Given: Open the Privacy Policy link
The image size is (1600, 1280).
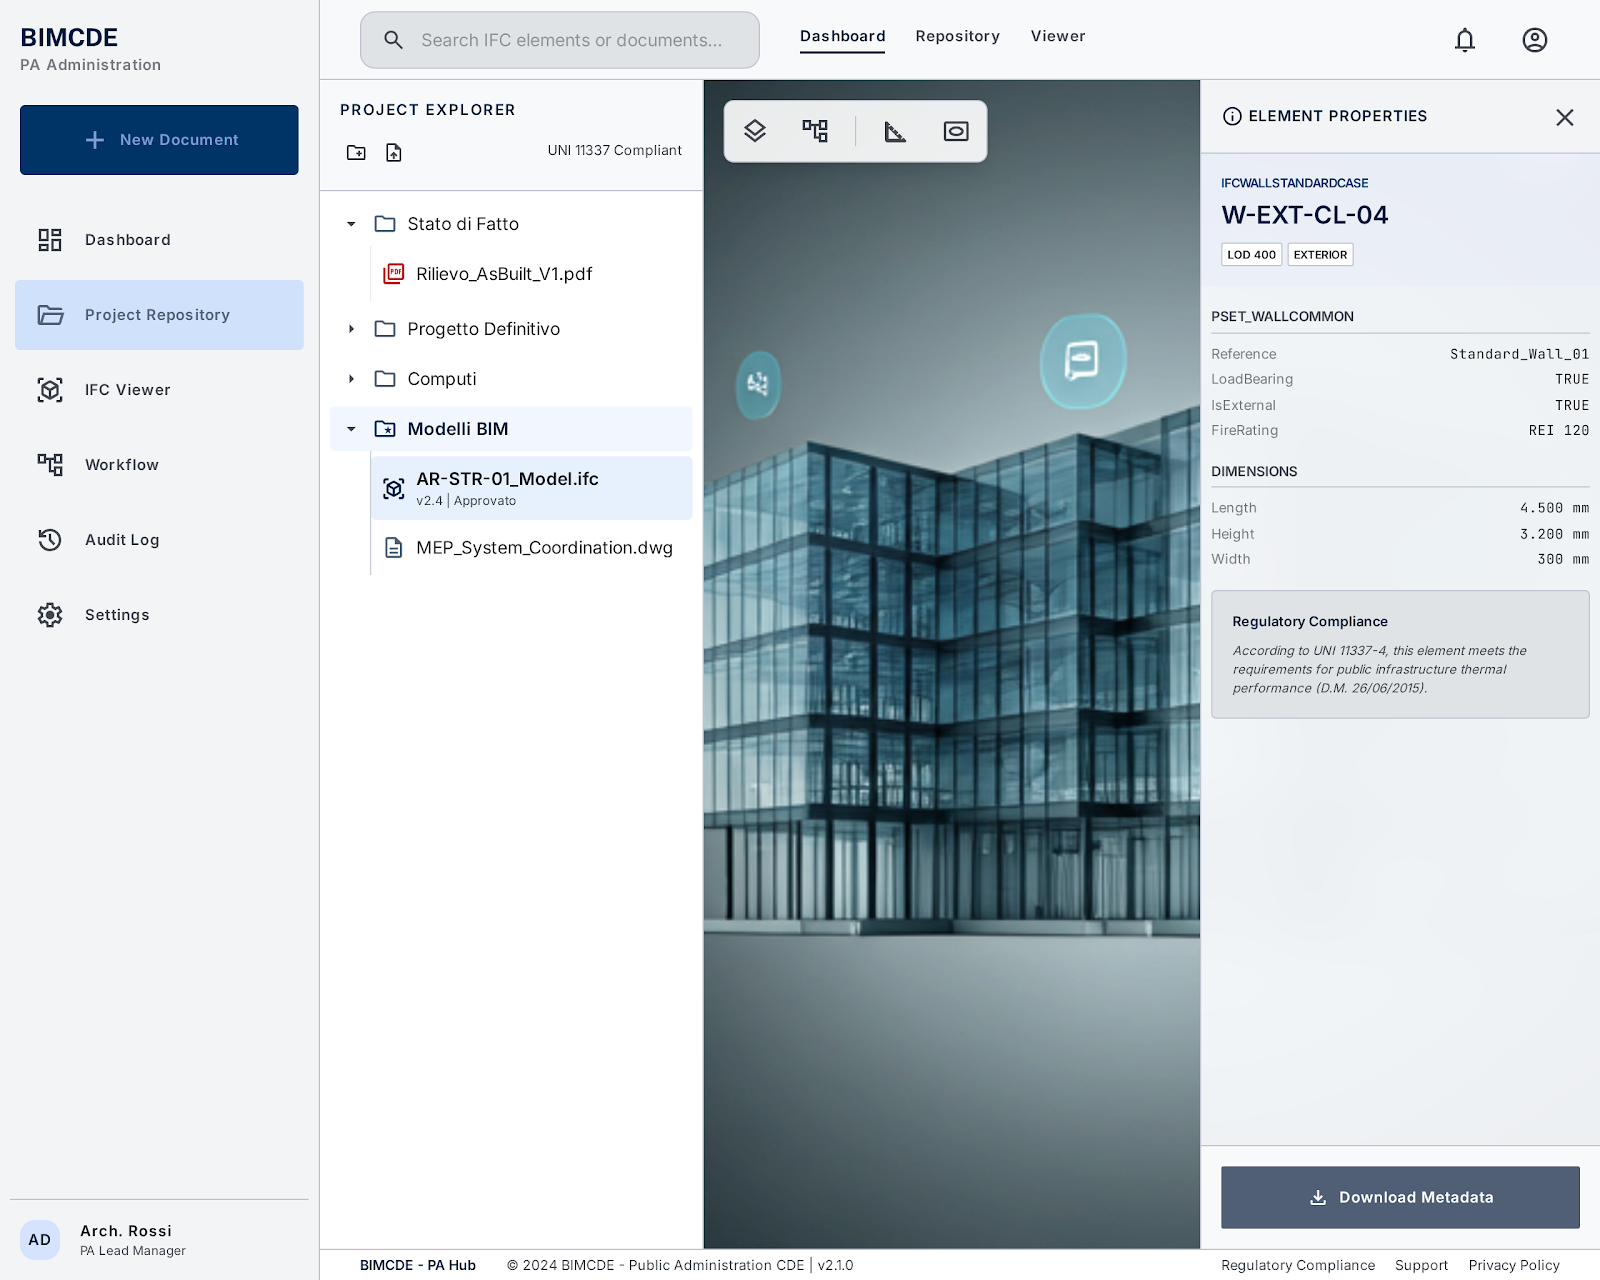Looking at the screenshot, I should click(x=1514, y=1265).
